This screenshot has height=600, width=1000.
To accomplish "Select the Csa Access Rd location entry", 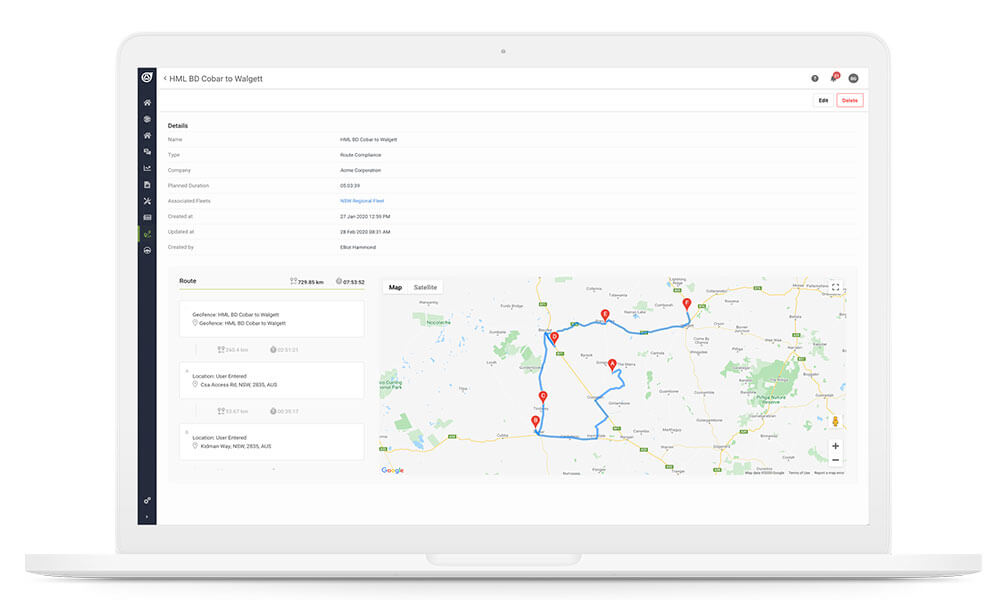I will (x=270, y=380).
